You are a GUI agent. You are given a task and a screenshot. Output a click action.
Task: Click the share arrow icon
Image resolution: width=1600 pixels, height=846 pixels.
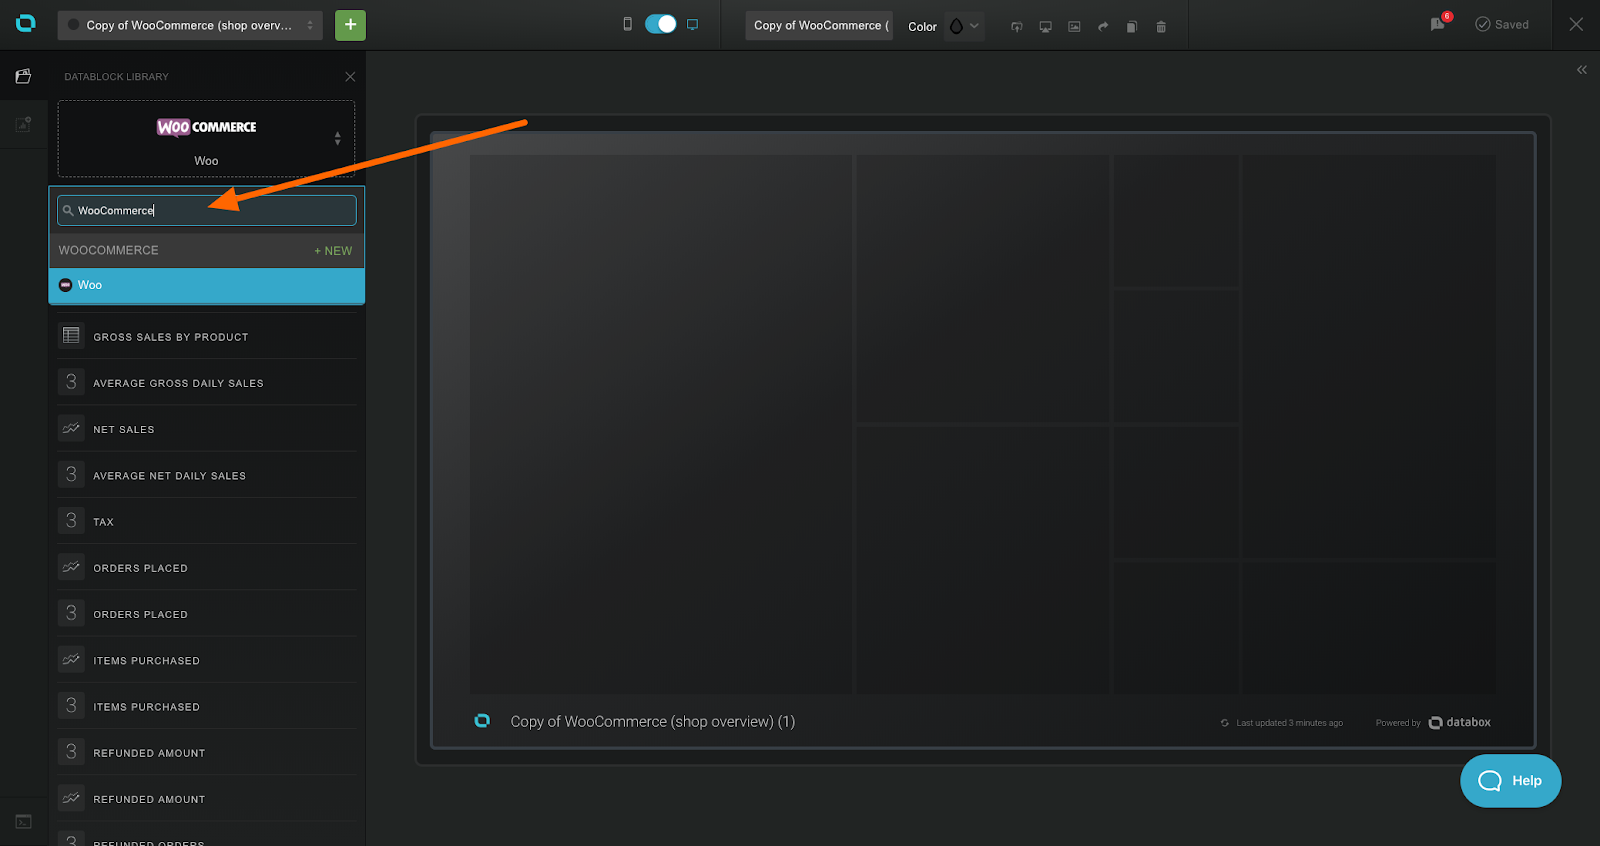[1103, 27]
